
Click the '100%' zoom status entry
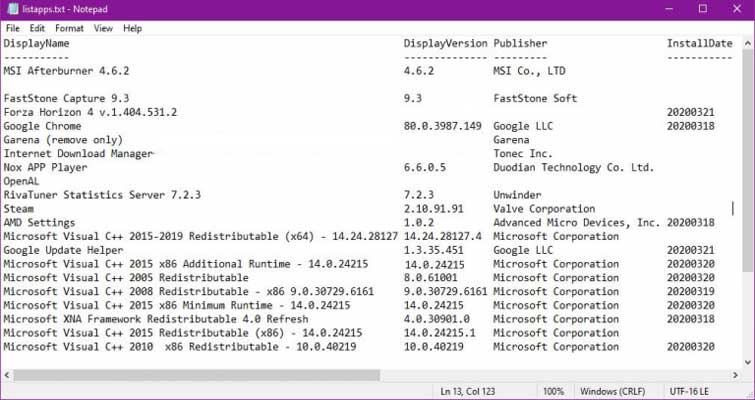554,391
